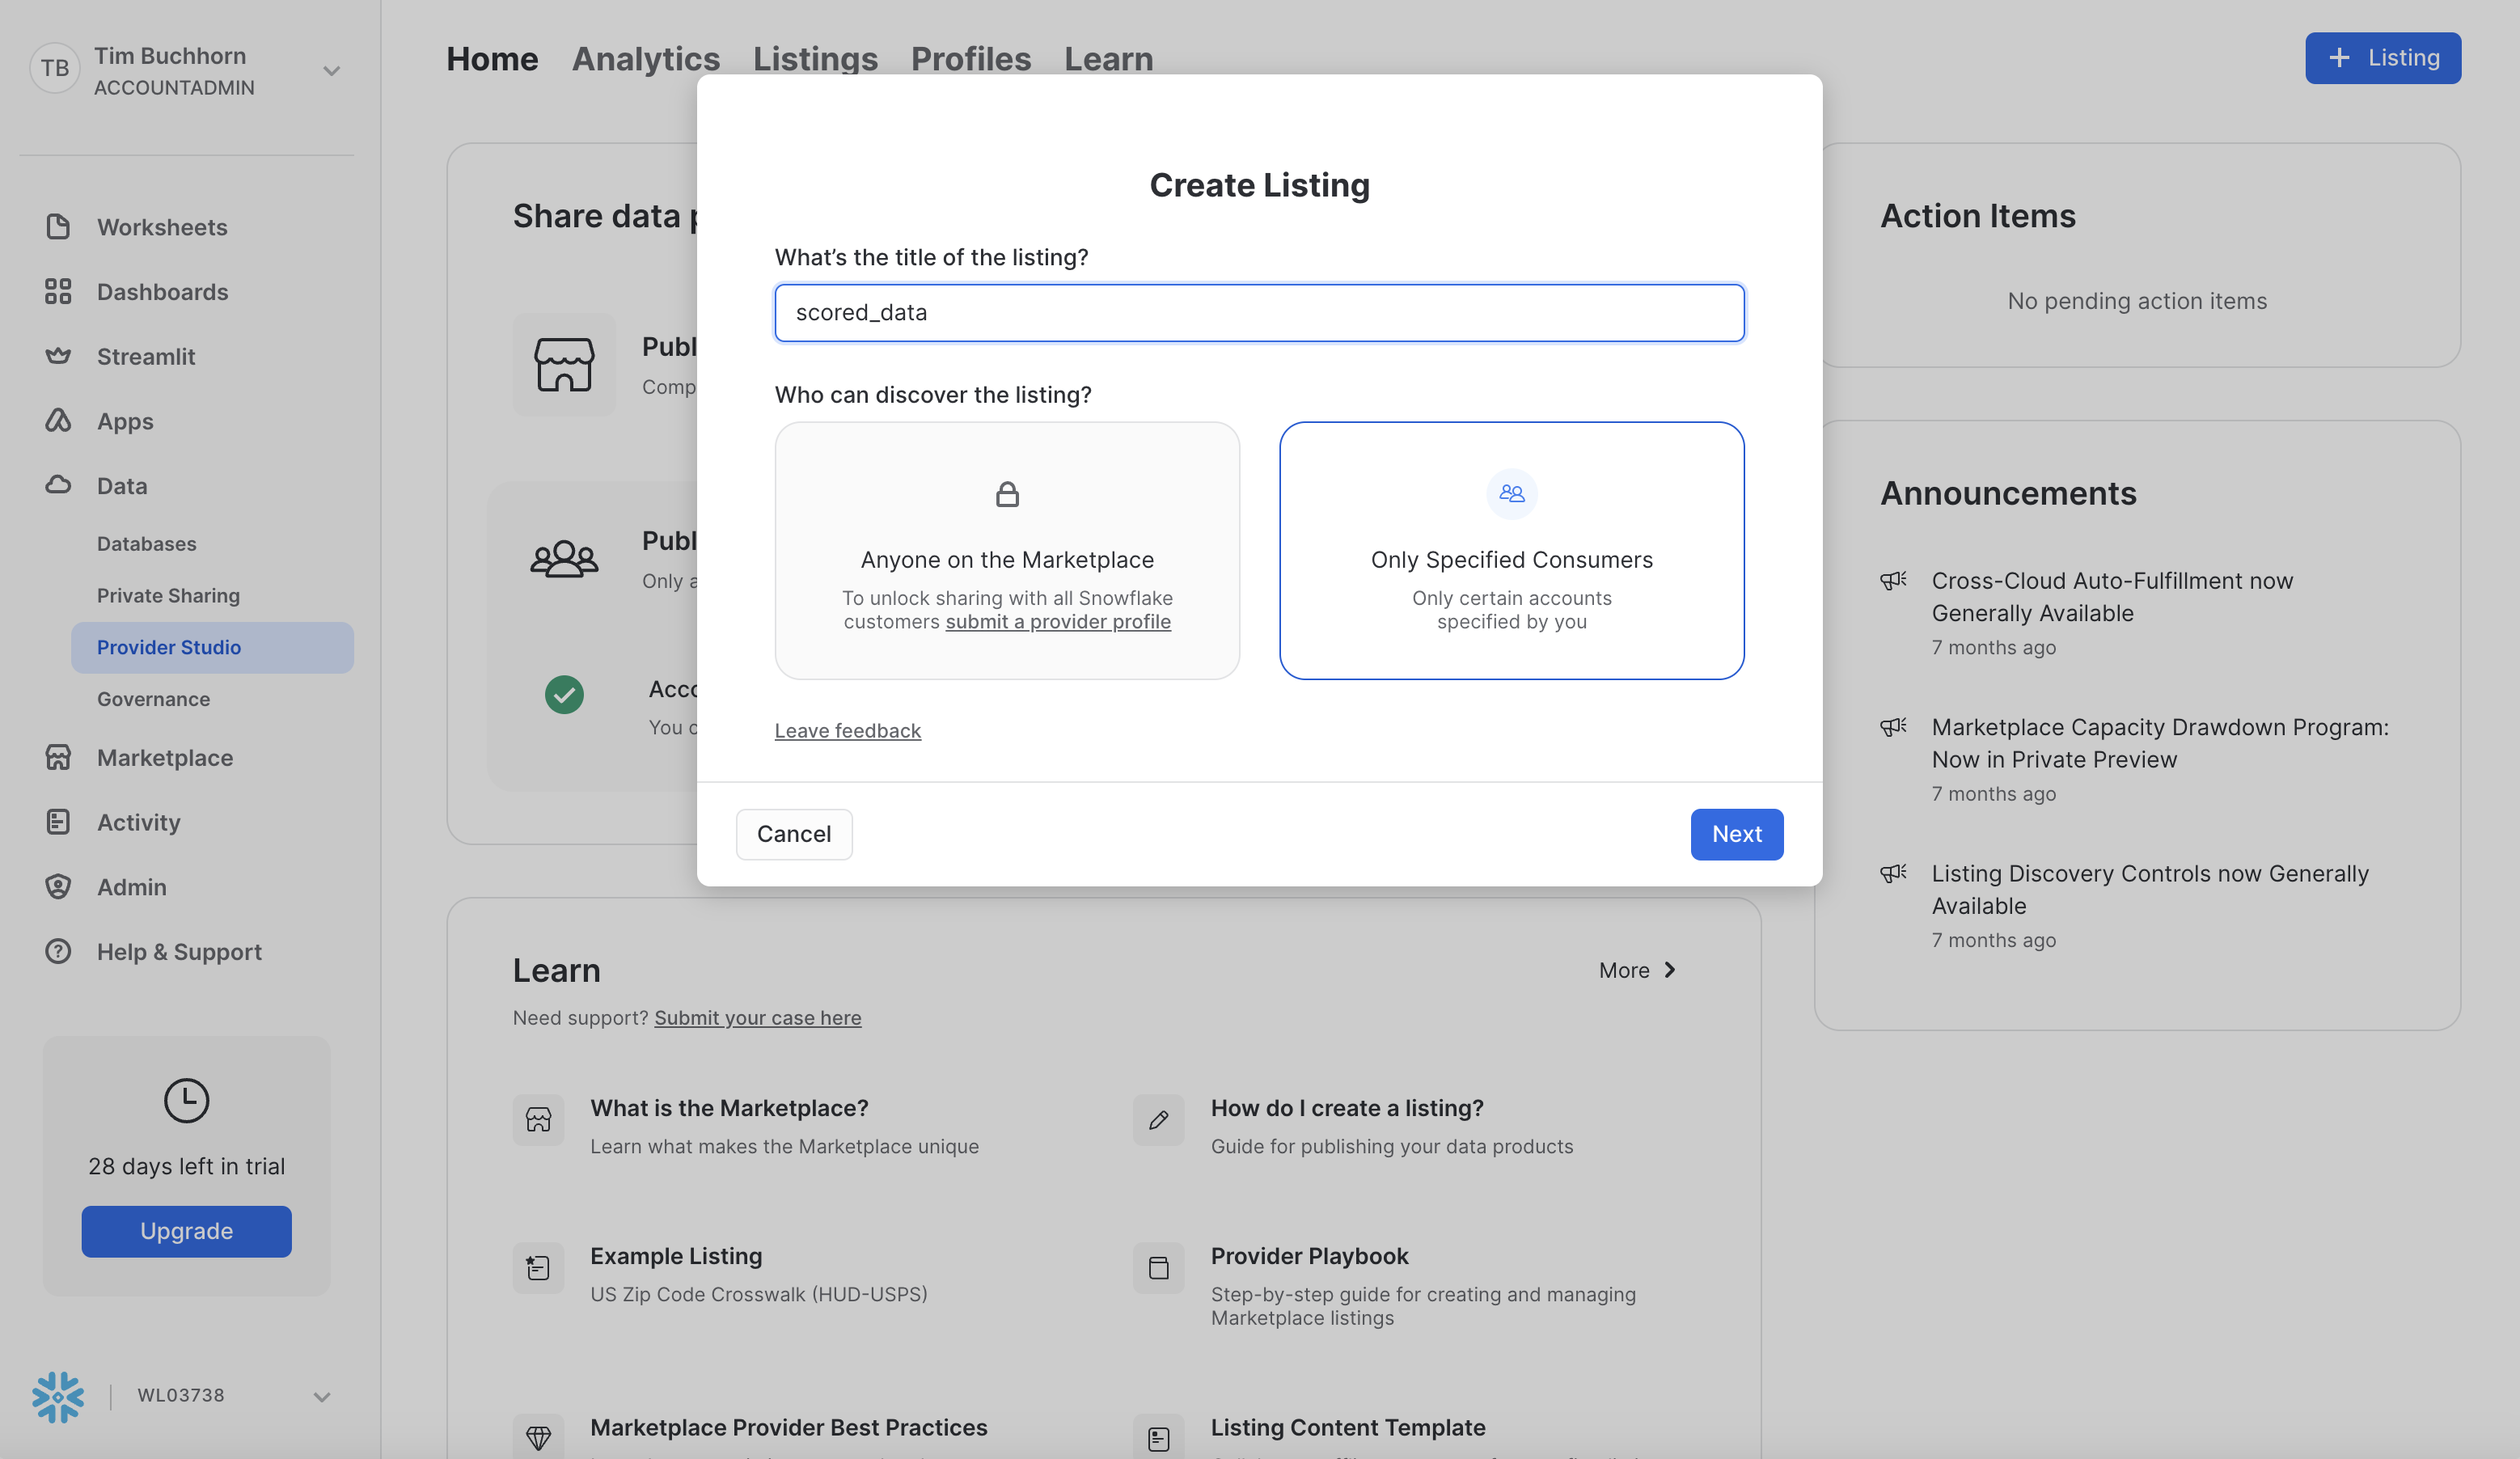Click the Streamlit crown icon
Screen dimensions: 2520x1459
[x=58, y=356]
